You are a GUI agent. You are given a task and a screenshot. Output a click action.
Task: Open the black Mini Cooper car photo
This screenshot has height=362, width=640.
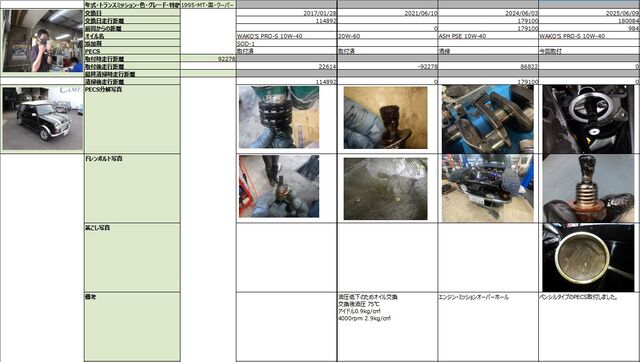tap(42, 118)
